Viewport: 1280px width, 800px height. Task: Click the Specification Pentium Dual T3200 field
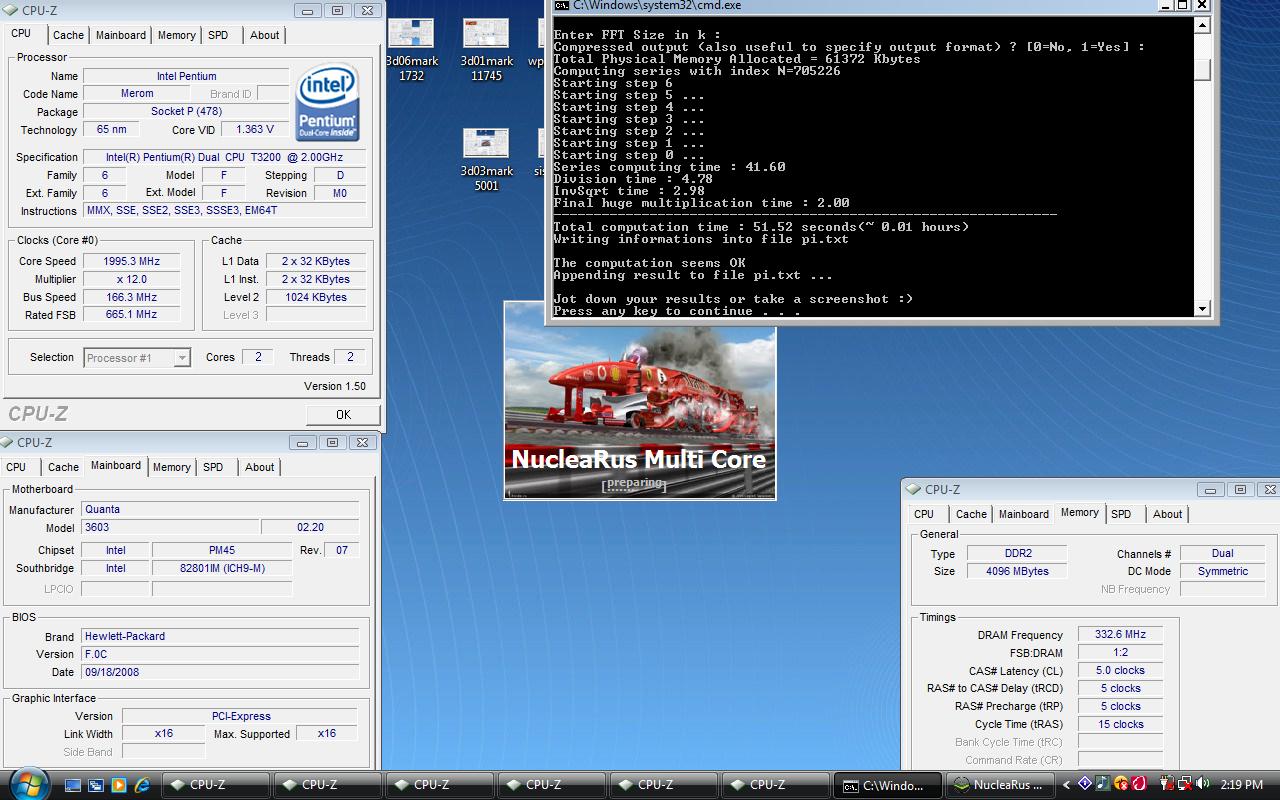(x=225, y=157)
